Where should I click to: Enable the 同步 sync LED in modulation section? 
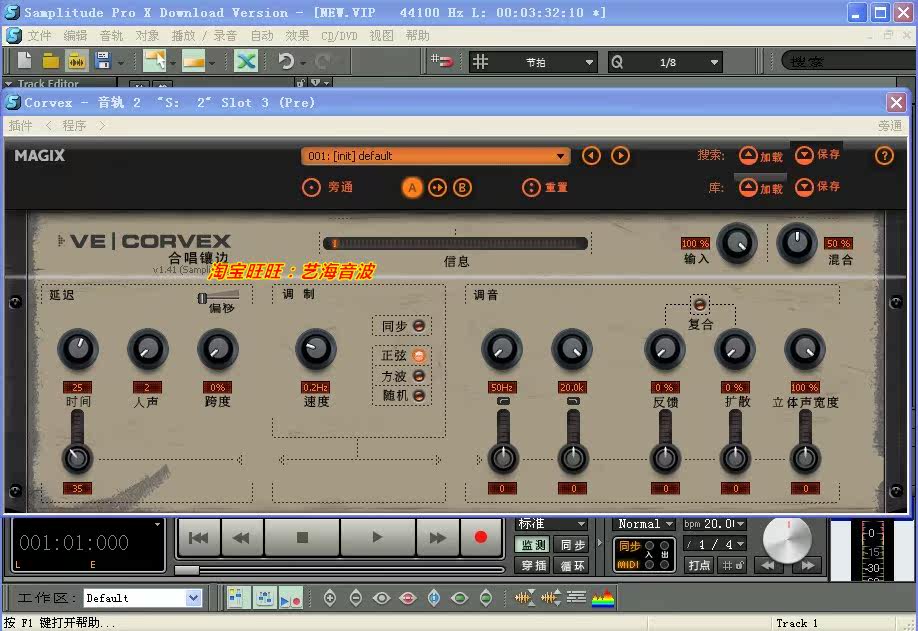coord(419,326)
